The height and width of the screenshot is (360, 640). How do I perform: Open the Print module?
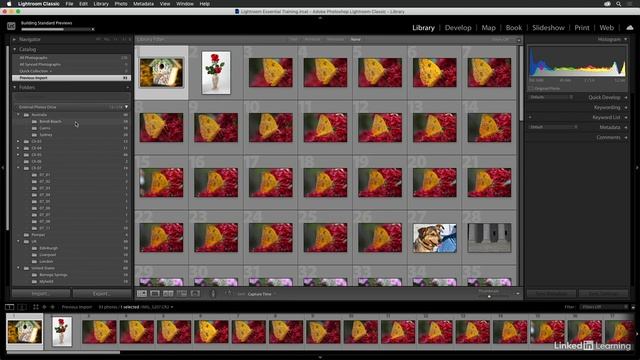coord(582,28)
